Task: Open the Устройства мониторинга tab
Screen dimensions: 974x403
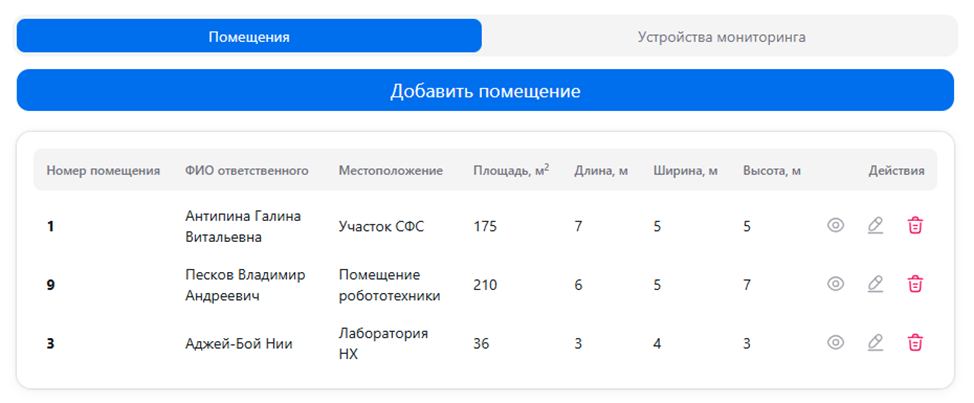Action: coord(721,37)
